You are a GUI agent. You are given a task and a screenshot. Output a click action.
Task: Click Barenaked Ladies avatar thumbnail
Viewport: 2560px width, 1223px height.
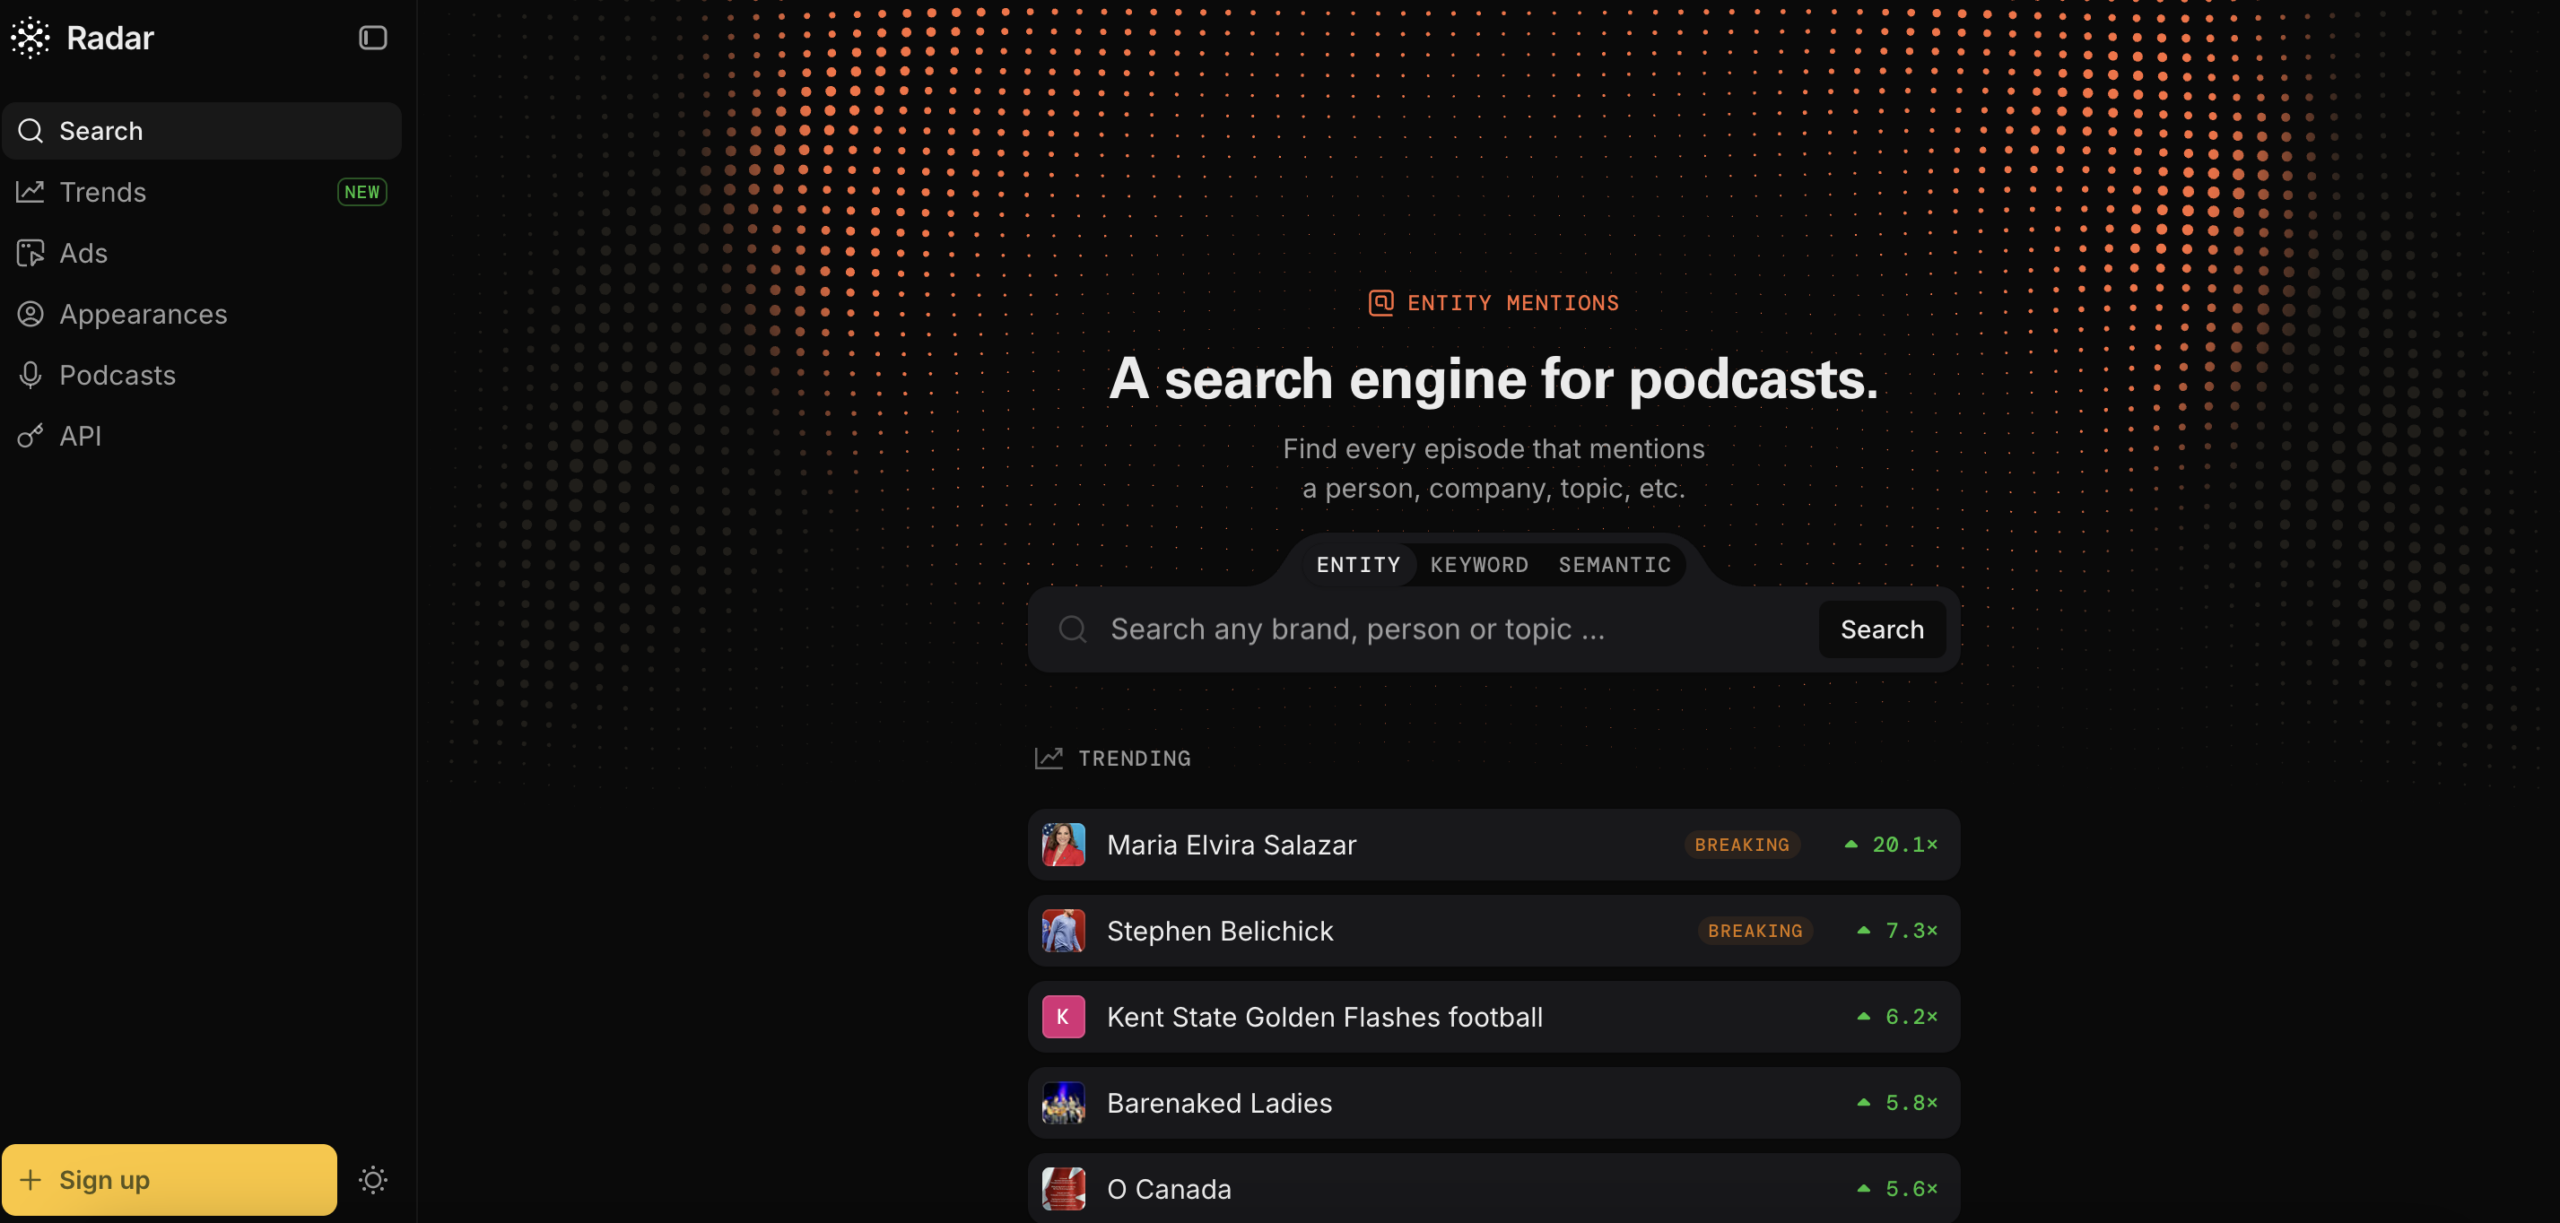click(1063, 1103)
